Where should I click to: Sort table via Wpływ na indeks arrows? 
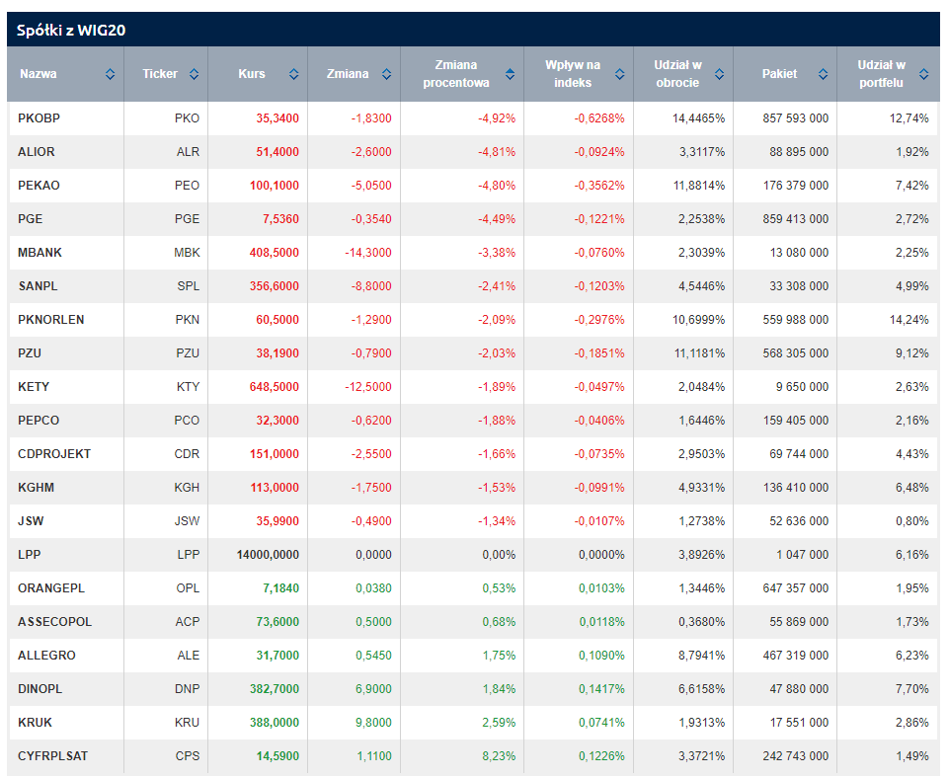[x=620, y=74]
